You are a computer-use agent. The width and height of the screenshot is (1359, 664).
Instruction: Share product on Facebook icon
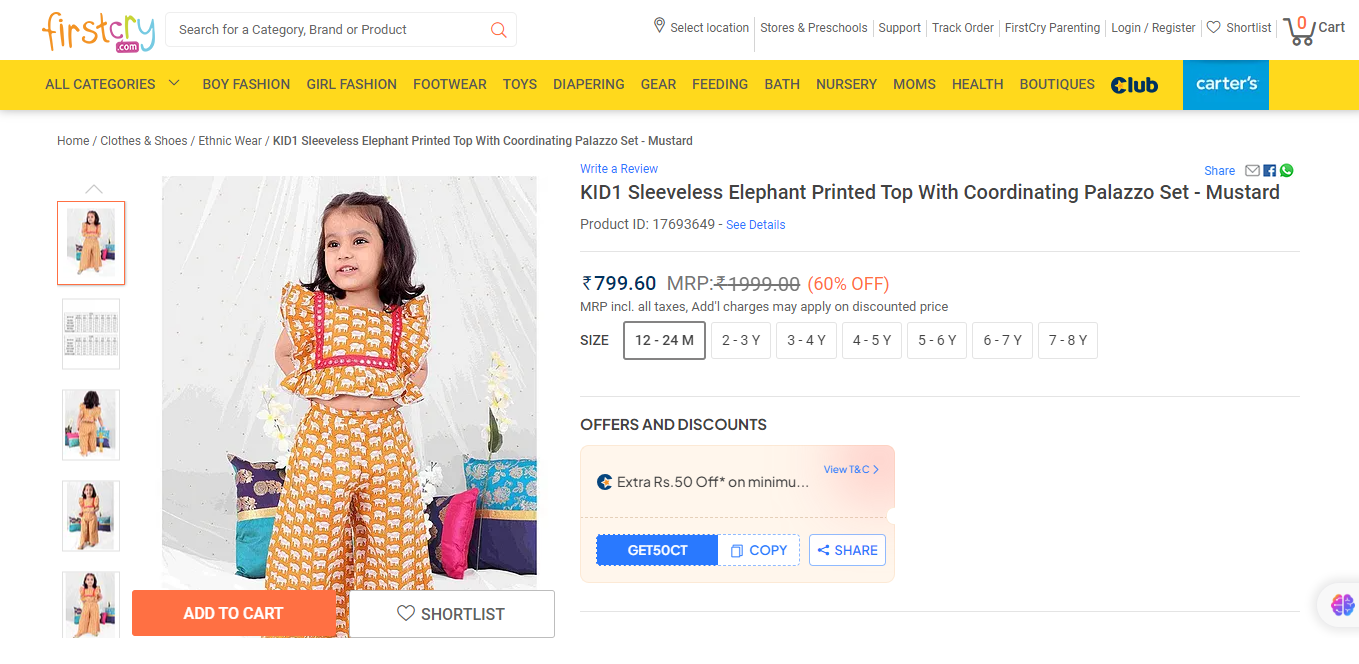pos(1269,171)
